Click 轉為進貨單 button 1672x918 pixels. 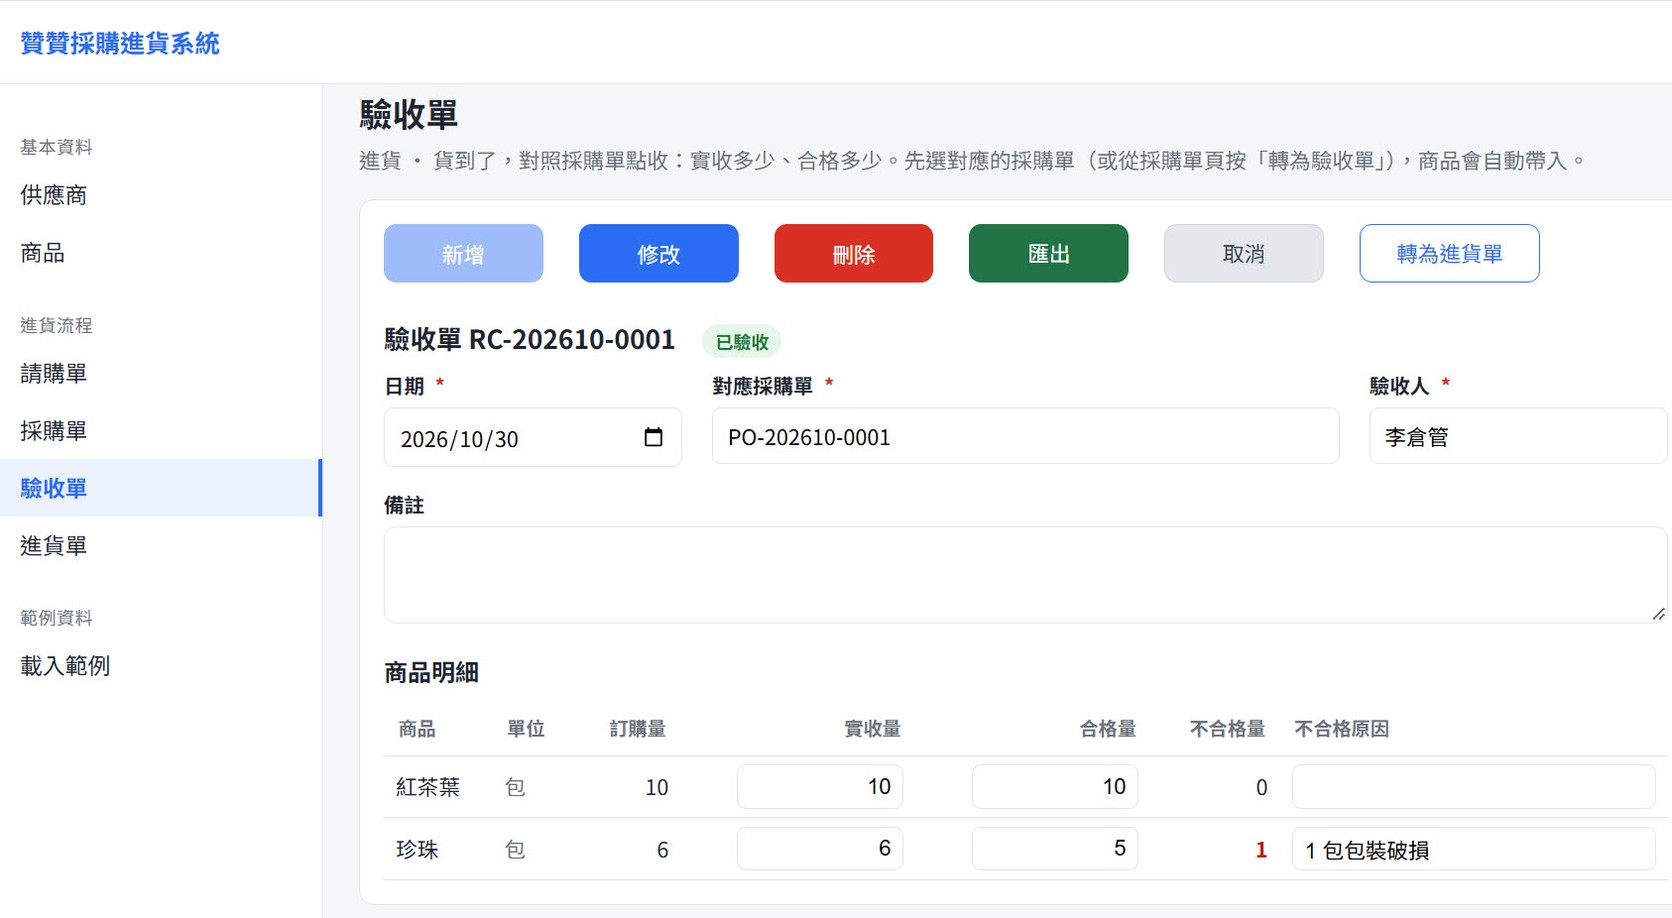tap(1449, 253)
